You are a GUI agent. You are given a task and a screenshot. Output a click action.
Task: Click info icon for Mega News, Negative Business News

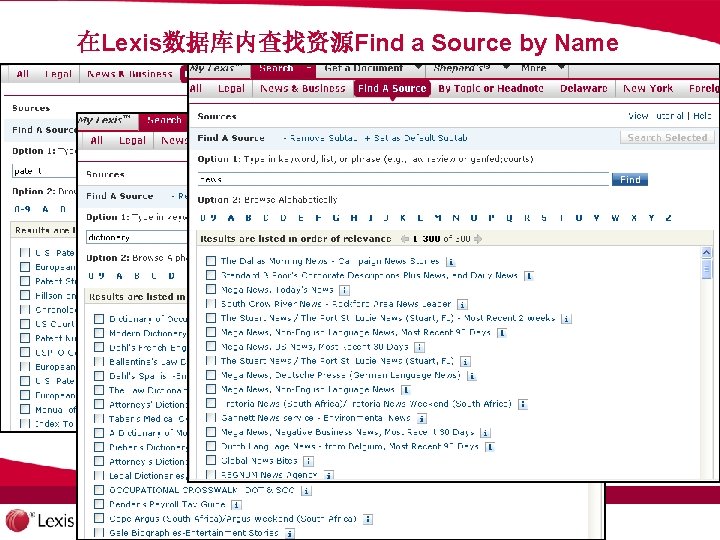485,433
